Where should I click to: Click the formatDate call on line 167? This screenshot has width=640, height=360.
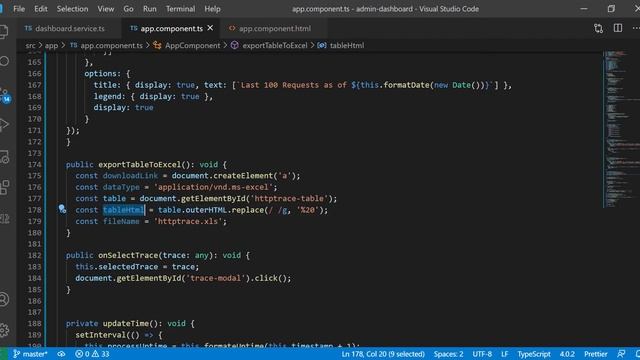(x=407, y=85)
